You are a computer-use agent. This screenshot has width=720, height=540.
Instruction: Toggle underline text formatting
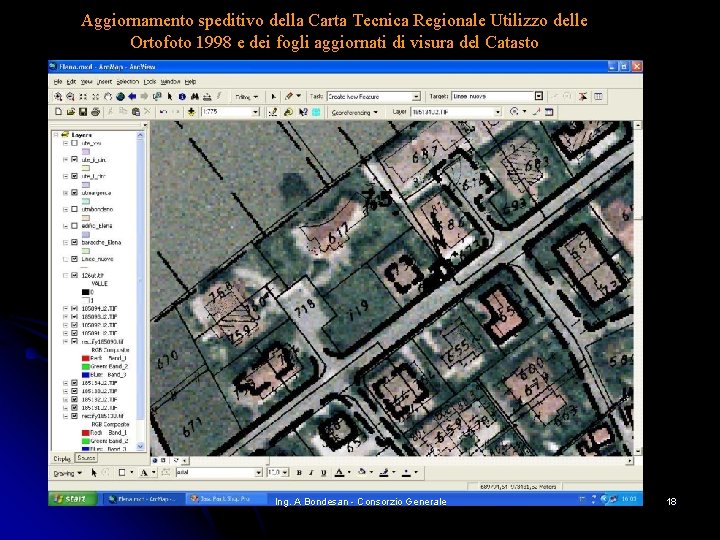(324, 472)
